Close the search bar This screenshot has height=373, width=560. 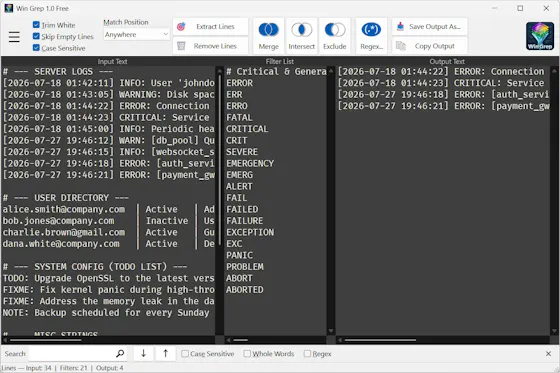pyautogui.click(x=548, y=354)
